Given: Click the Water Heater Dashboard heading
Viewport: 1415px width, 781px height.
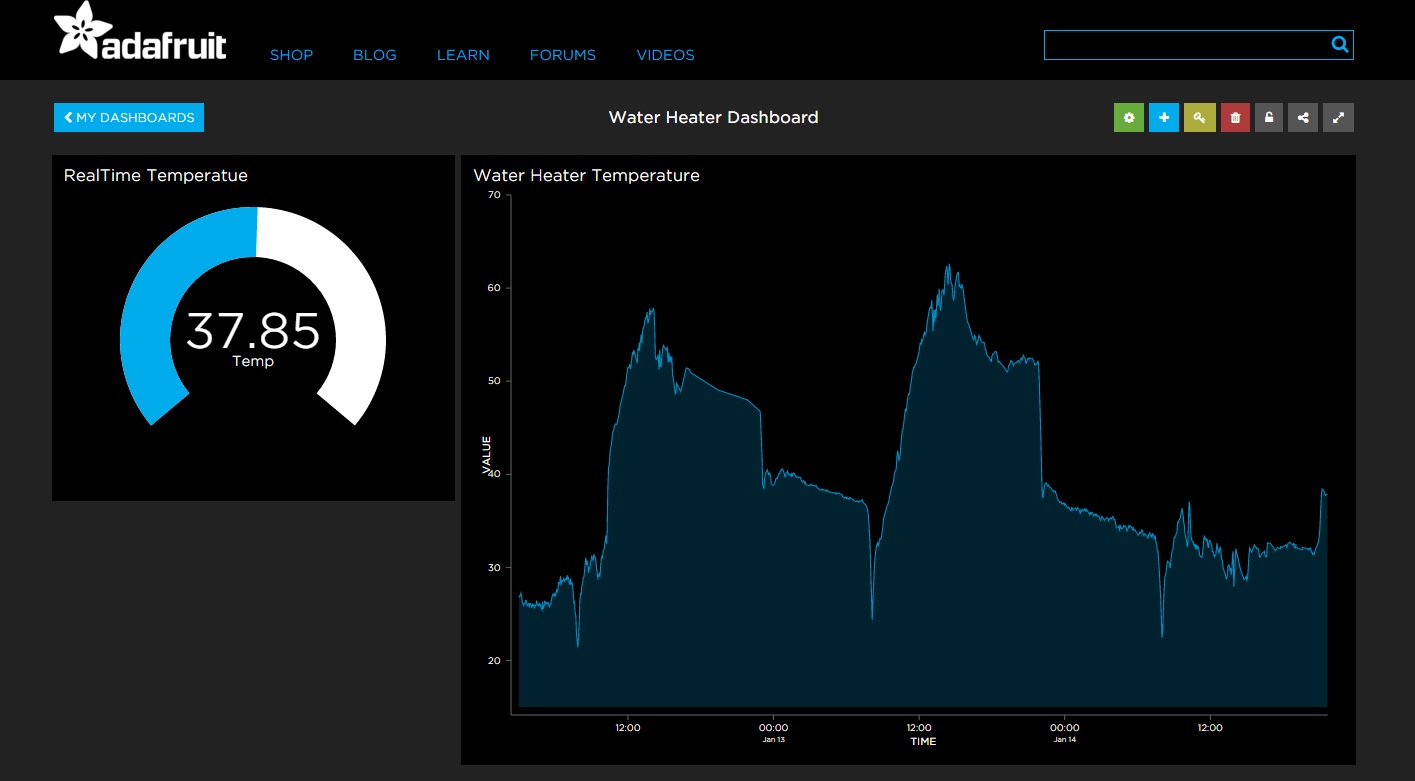Looking at the screenshot, I should pos(713,117).
